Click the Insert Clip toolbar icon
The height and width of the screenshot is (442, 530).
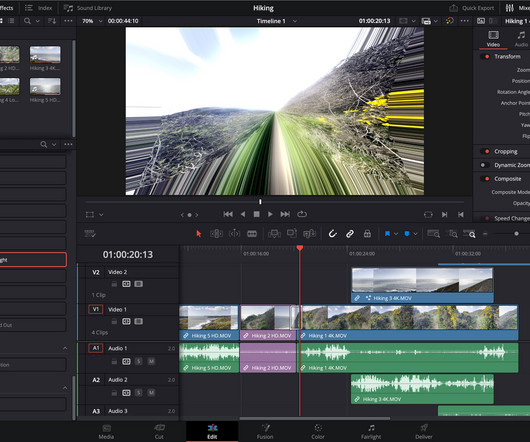(x=274, y=234)
